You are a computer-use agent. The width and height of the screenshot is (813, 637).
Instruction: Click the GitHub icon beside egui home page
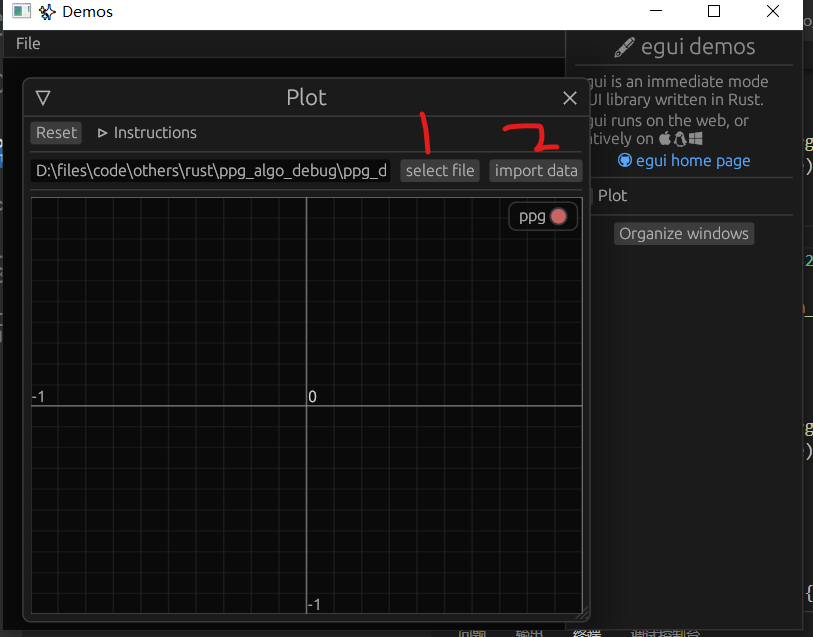coord(625,161)
